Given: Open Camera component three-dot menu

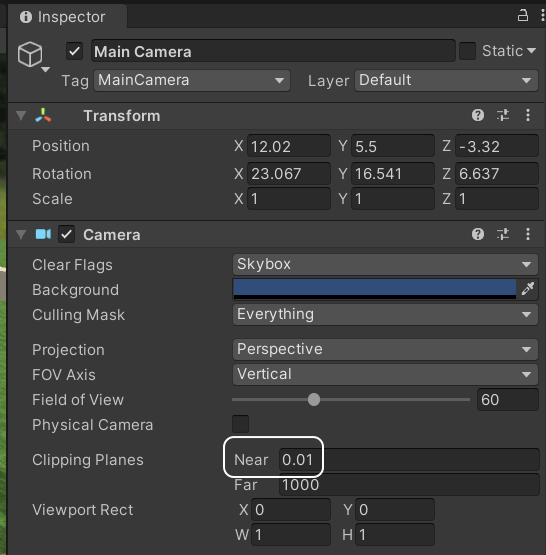Looking at the screenshot, I should click(528, 234).
